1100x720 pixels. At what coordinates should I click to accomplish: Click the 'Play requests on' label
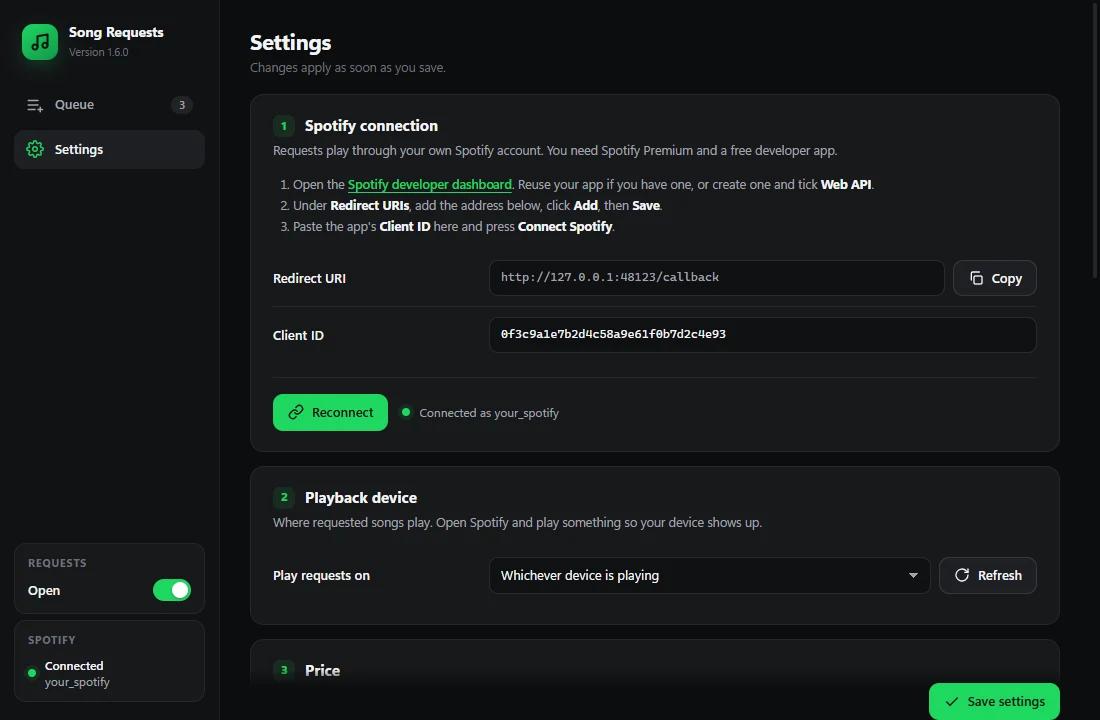321,575
